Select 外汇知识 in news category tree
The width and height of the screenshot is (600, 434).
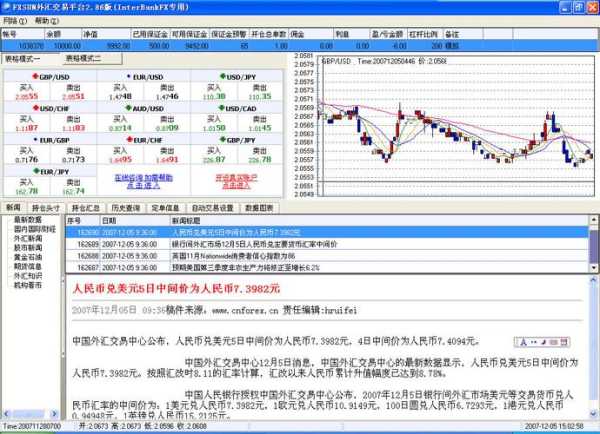click(28, 276)
